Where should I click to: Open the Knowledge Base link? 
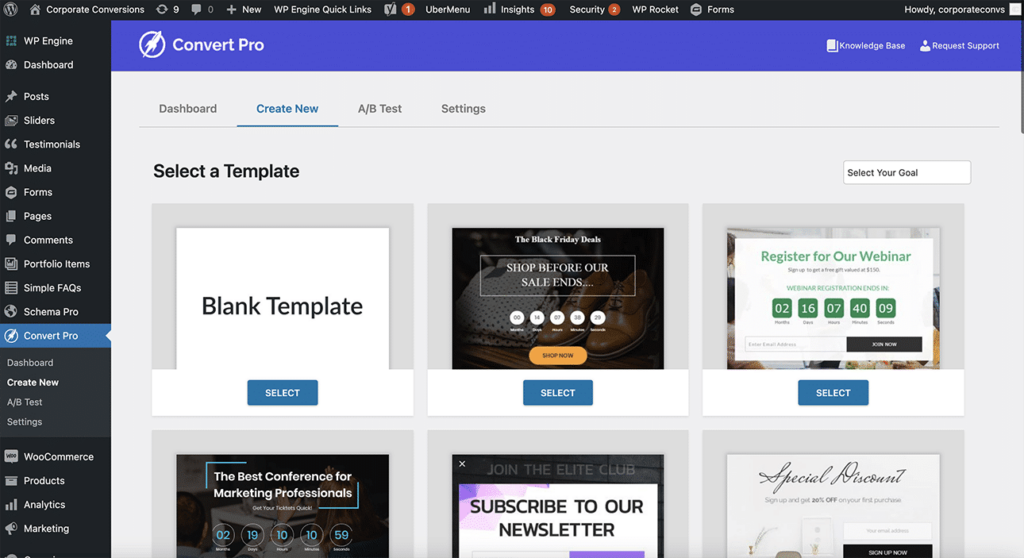click(866, 46)
